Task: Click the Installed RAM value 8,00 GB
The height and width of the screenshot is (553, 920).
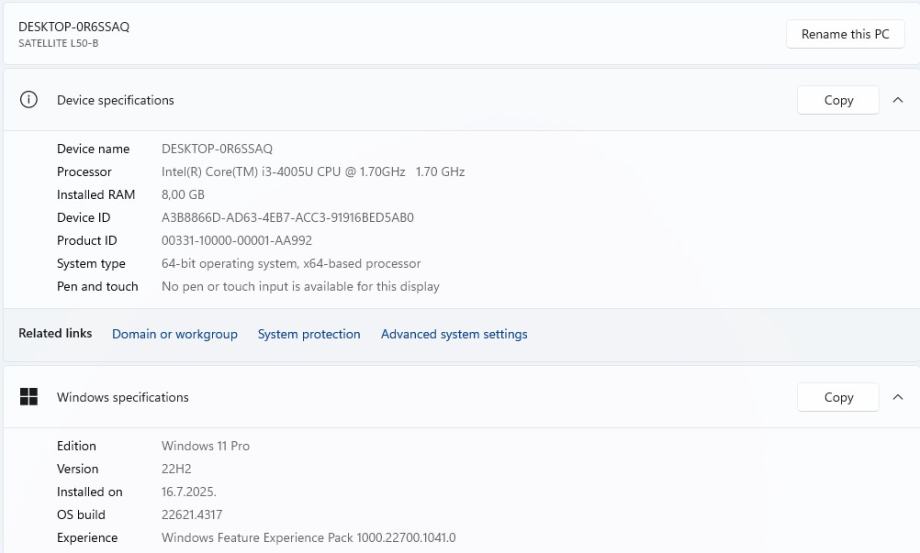Action: point(183,195)
